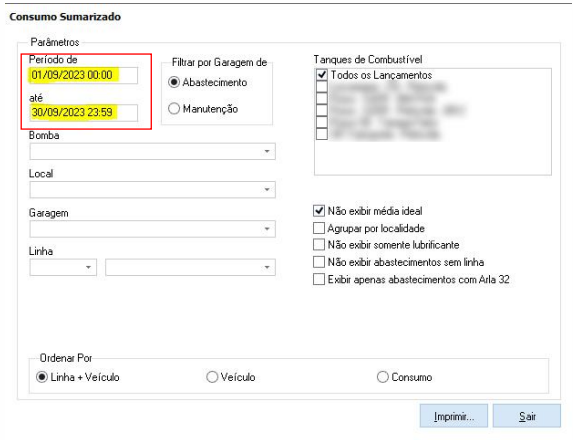Enable 'Não exibir somente lubrificante' checkbox
This screenshot has width=573, height=440.
coord(319,244)
